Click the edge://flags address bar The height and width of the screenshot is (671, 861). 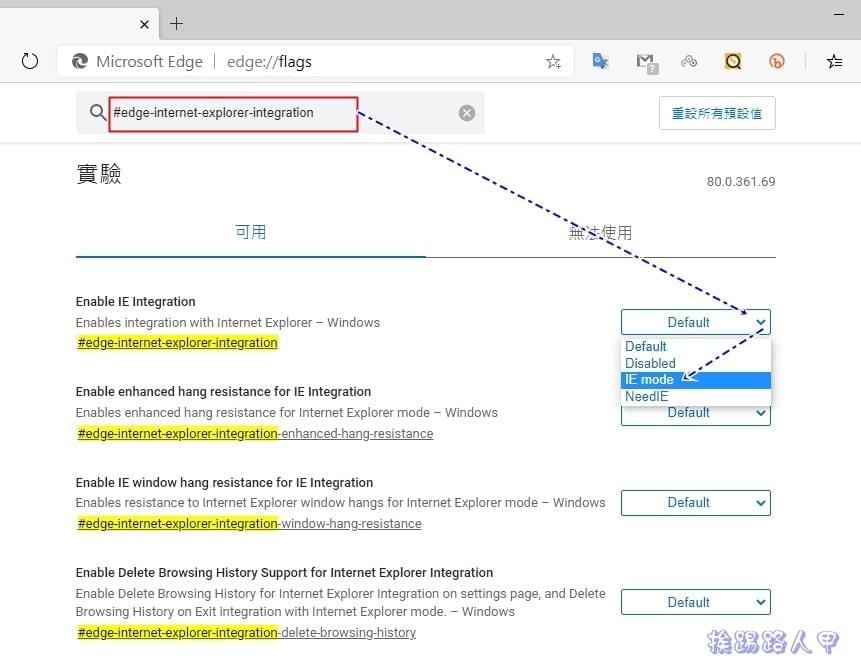pyautogui.click(x=316, y=61)
